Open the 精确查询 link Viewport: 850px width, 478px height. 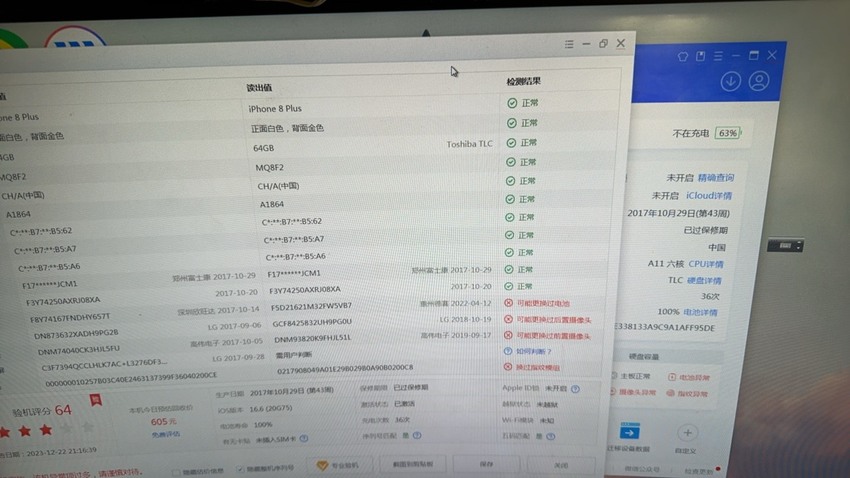click(x=716, y=178)
